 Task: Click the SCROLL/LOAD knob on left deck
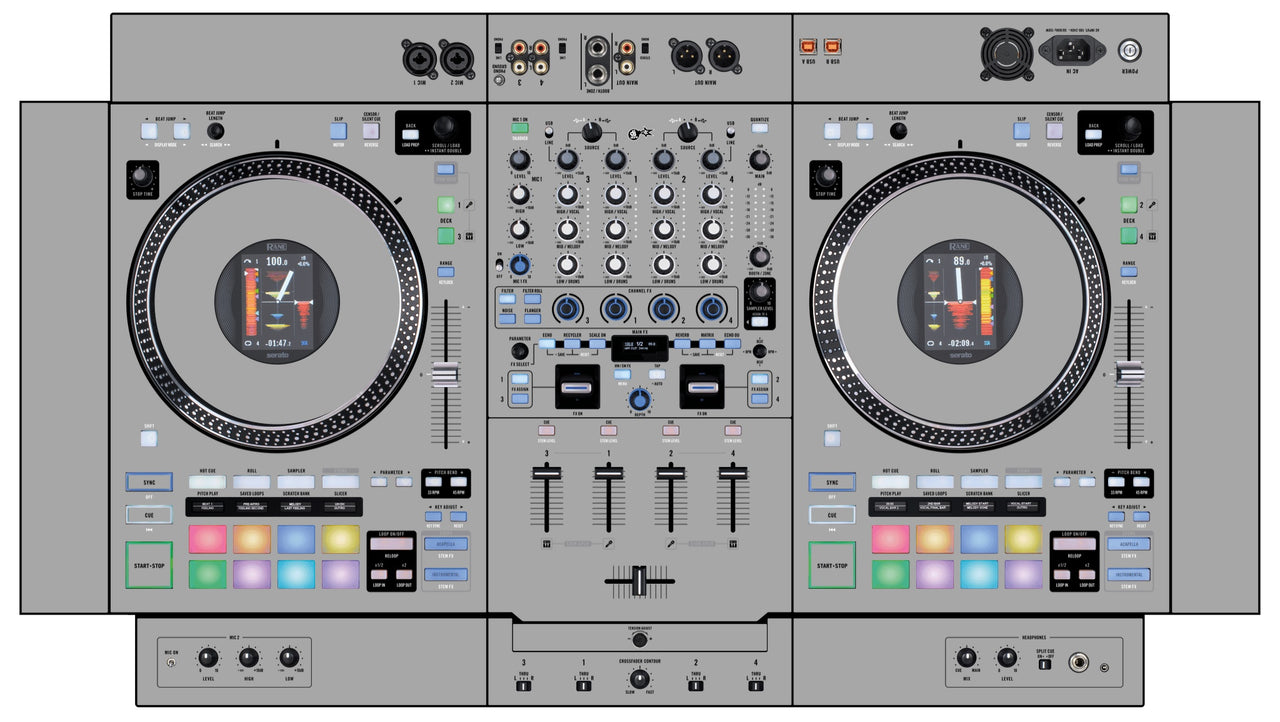[x=444, y=126]
